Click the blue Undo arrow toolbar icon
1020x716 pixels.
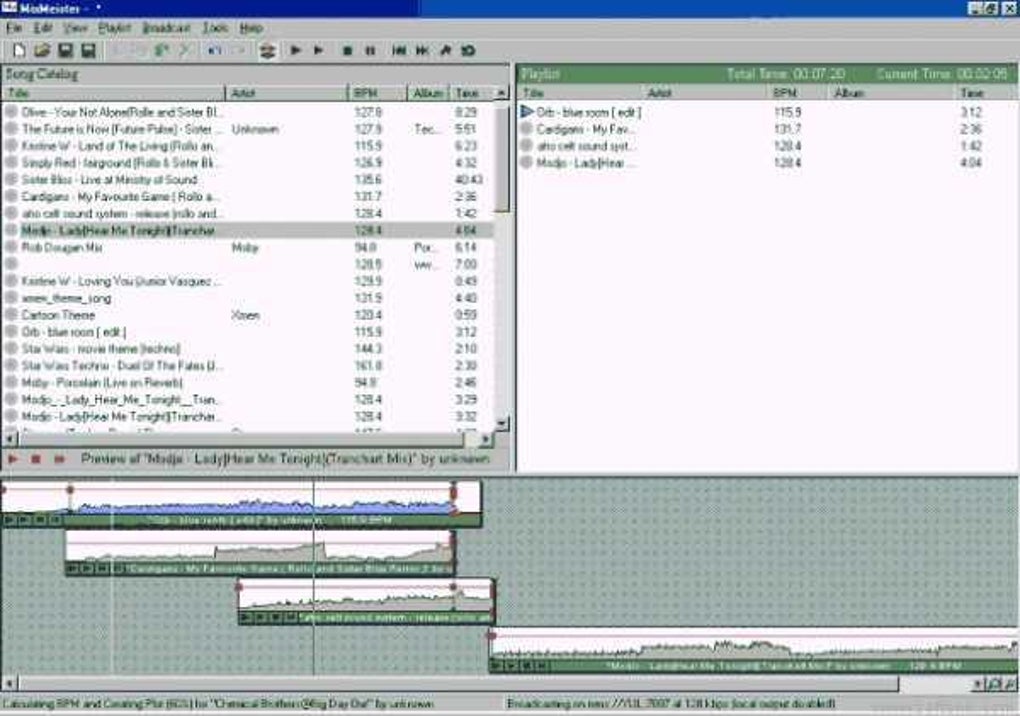point(214,51)
